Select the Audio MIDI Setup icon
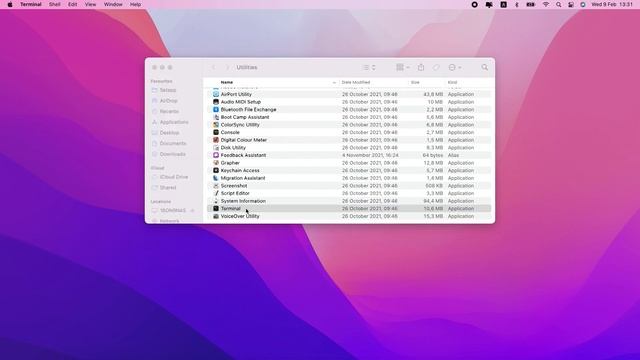 pyautogui.click(x=216, y=102)
